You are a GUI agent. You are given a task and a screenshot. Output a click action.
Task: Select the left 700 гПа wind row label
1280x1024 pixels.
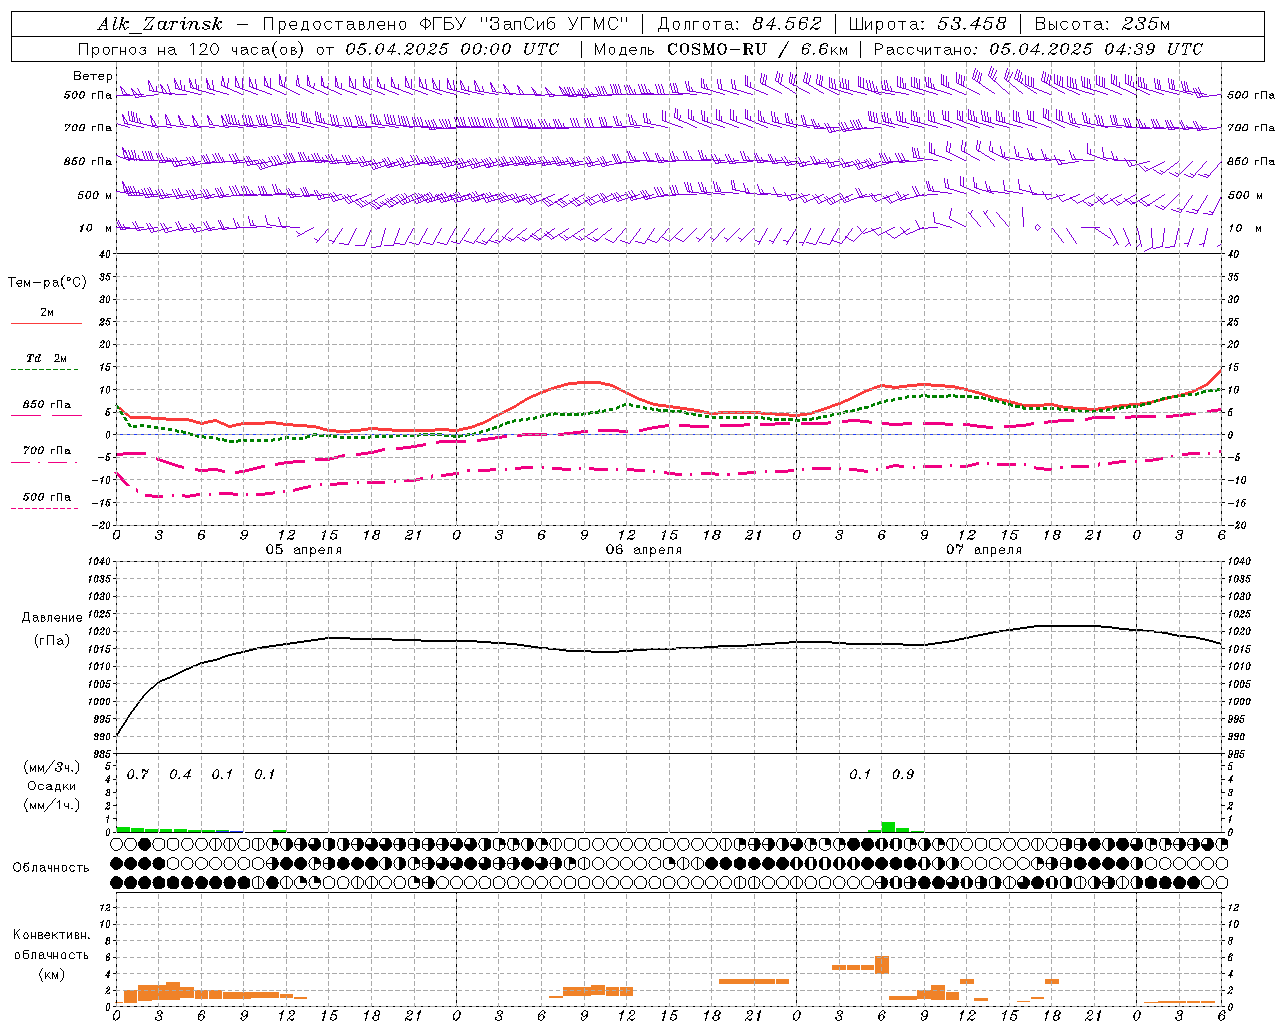click(88, 128)
